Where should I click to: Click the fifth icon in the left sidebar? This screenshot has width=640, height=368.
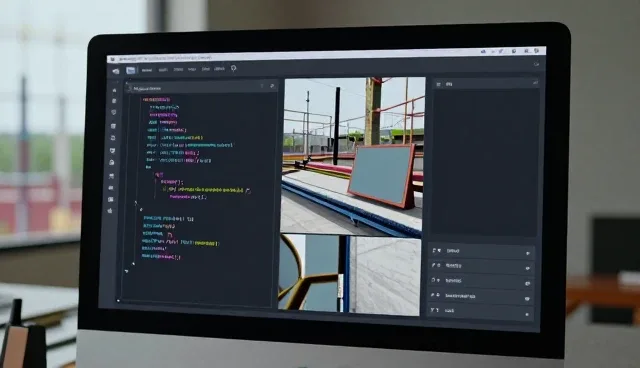pyautogui.click(x=113, y=138)
